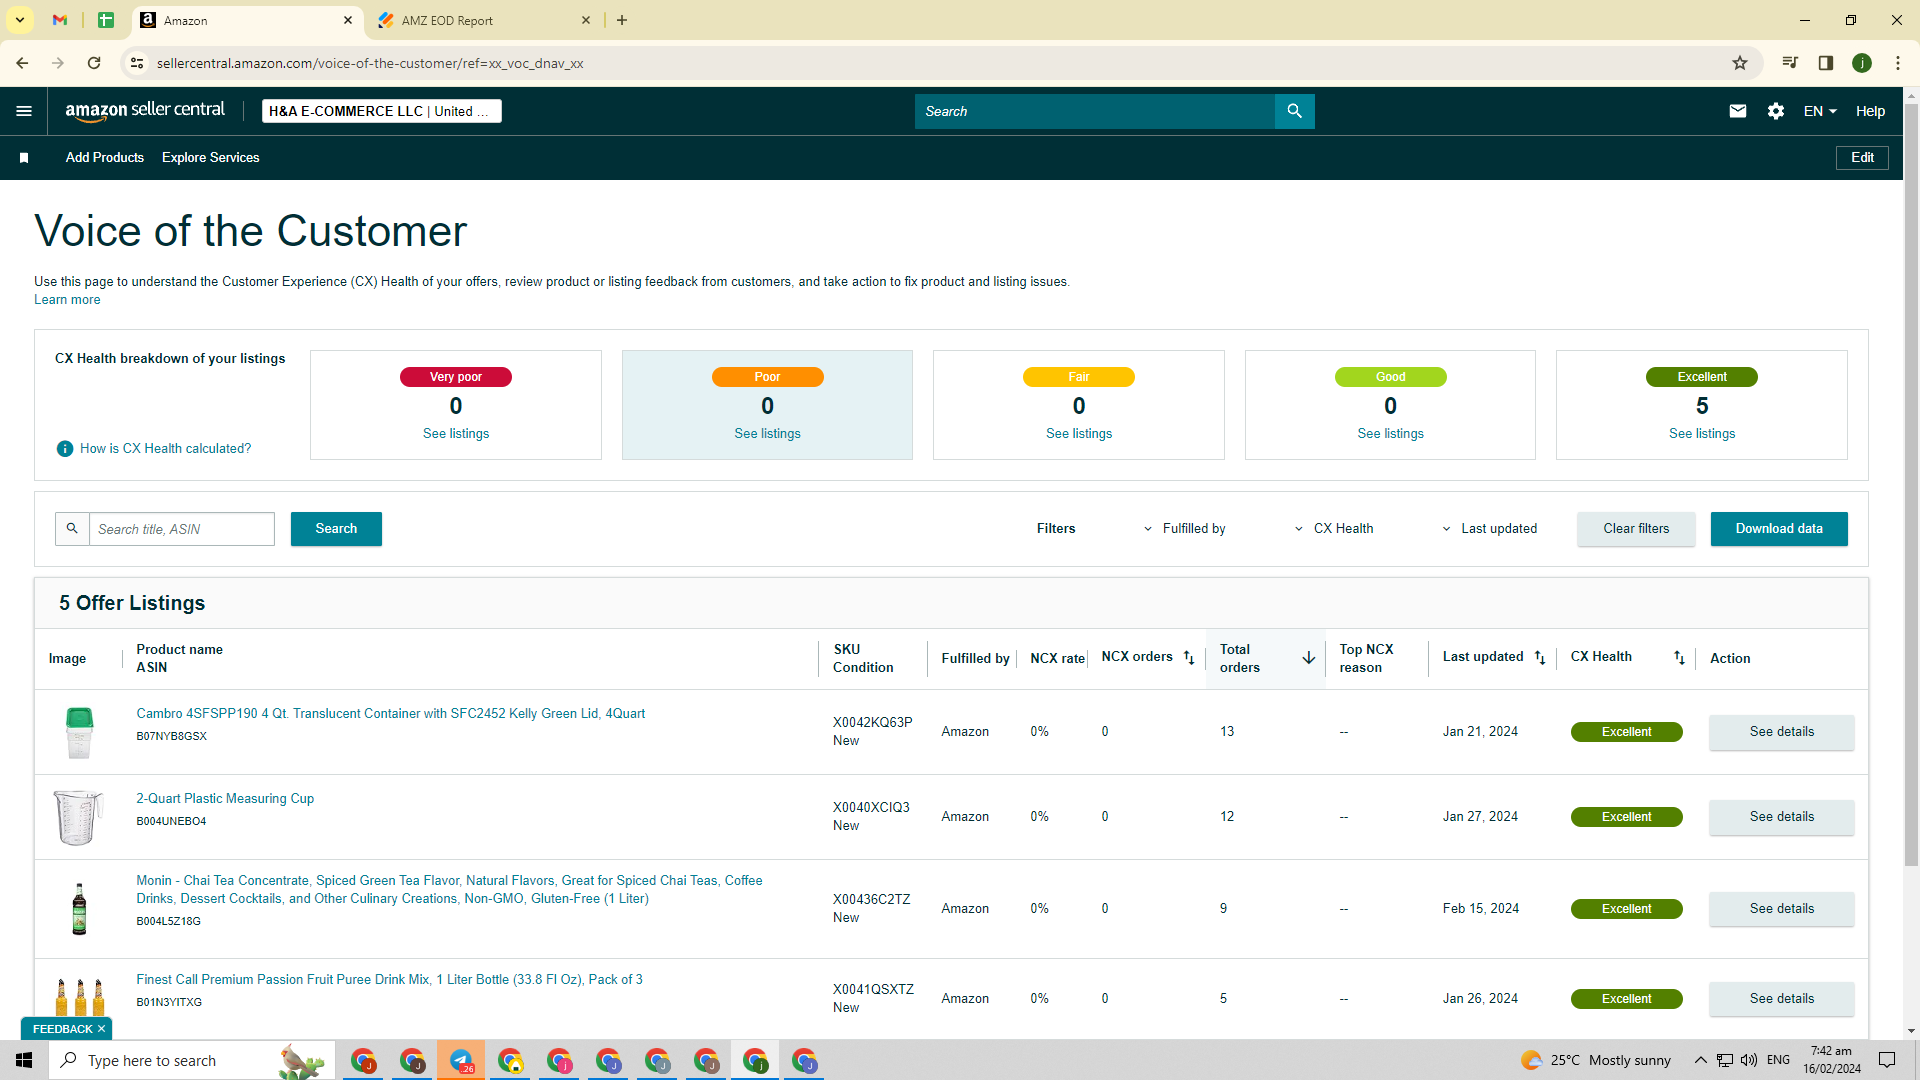Screen dimensions: 1920x1080
Task: See listings under Excellent
Action: pos(1702,434)
